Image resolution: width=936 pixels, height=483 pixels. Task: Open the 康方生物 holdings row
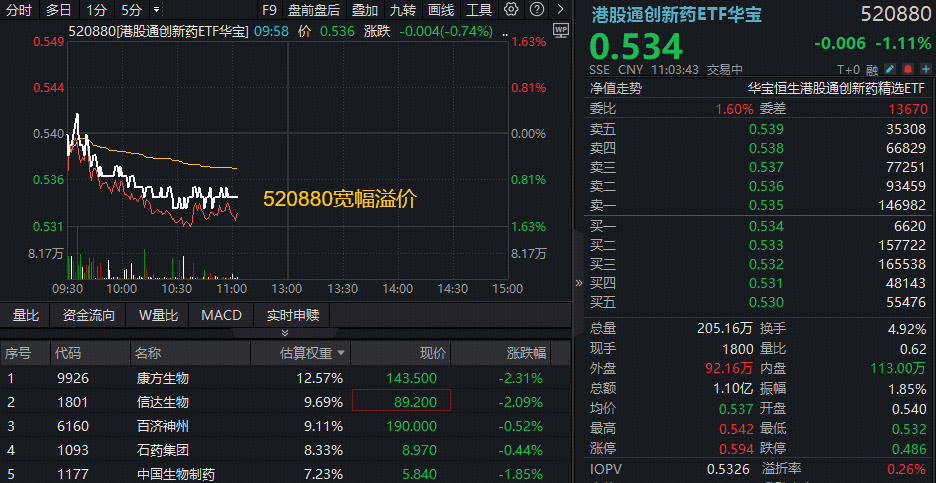(162, 378)
